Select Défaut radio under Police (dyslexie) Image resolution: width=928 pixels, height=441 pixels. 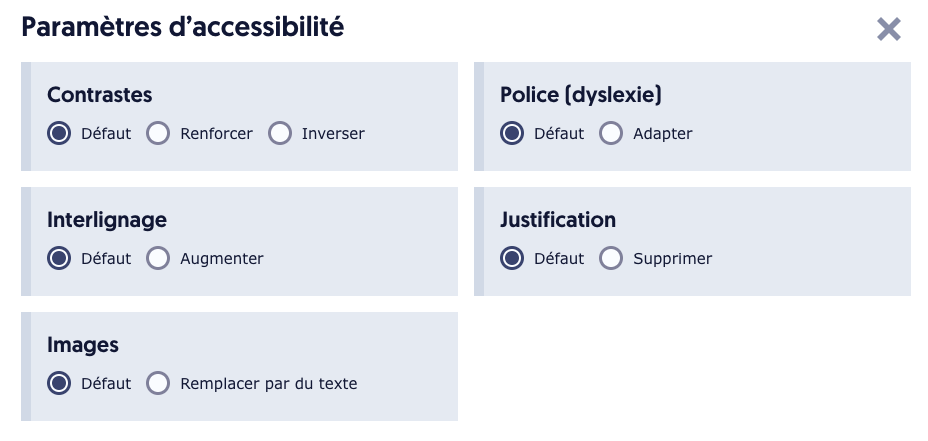pyautogui.click(x=512, y=133)
